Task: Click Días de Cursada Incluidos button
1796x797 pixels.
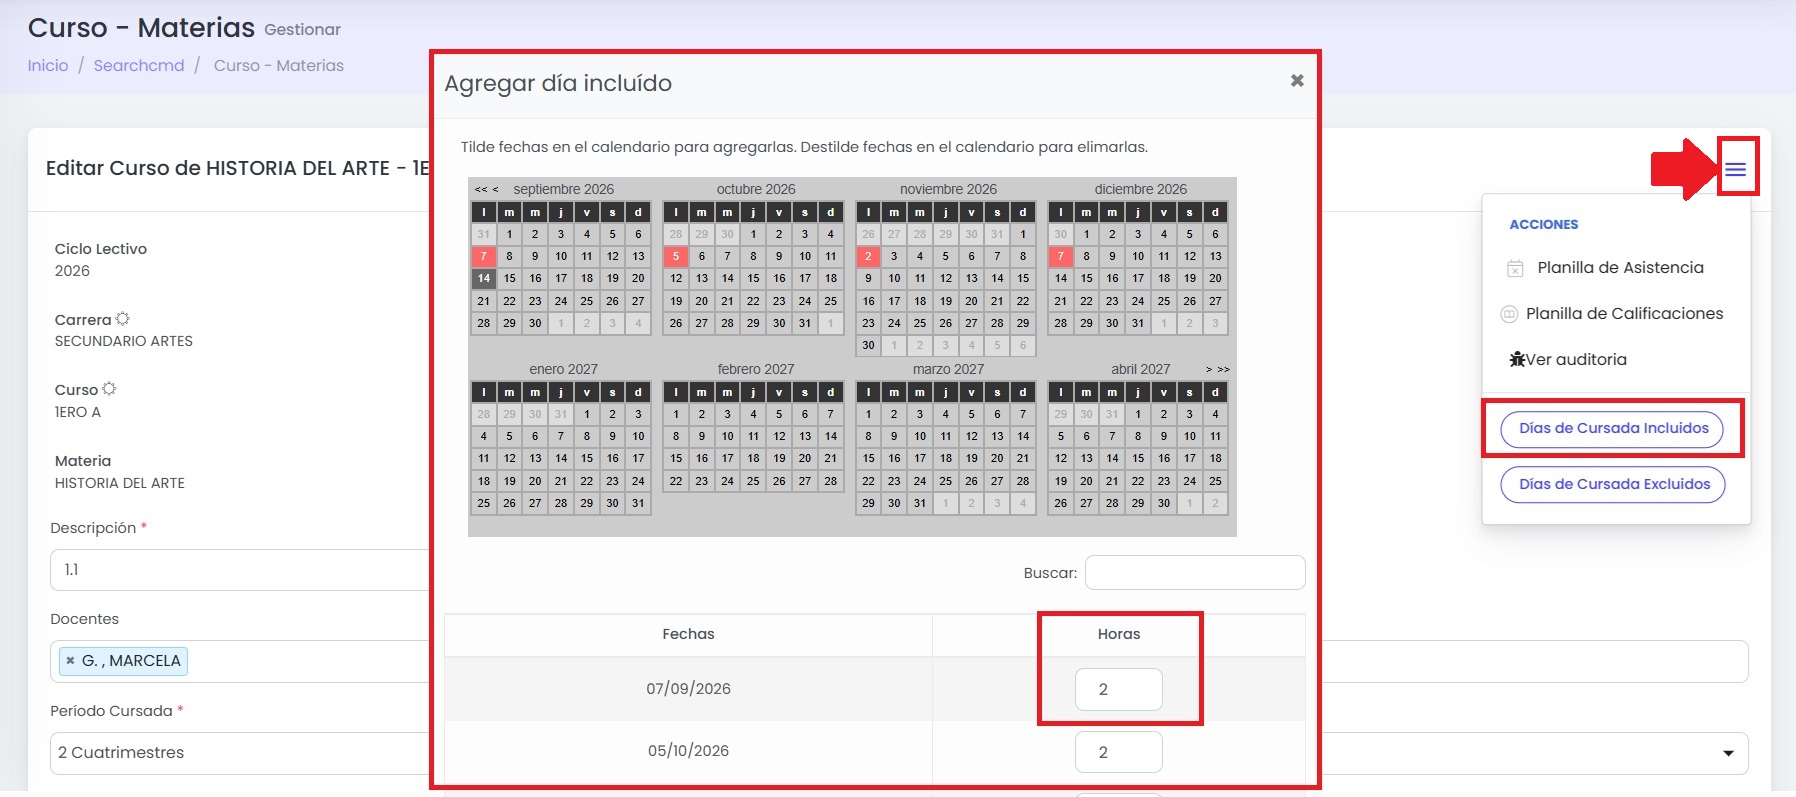Action: tap(1612, 429)
